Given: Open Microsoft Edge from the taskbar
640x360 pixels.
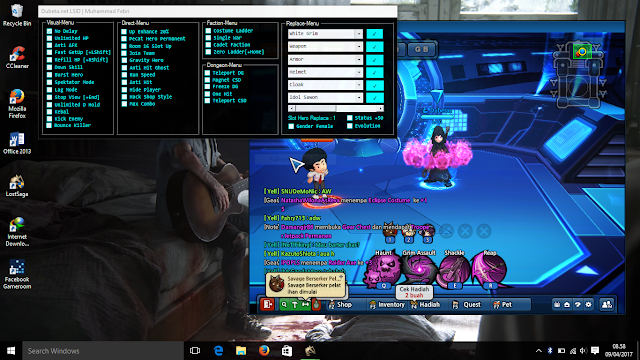Looking at the screenshot, I should pyautogui.click(x=218, y=351).
